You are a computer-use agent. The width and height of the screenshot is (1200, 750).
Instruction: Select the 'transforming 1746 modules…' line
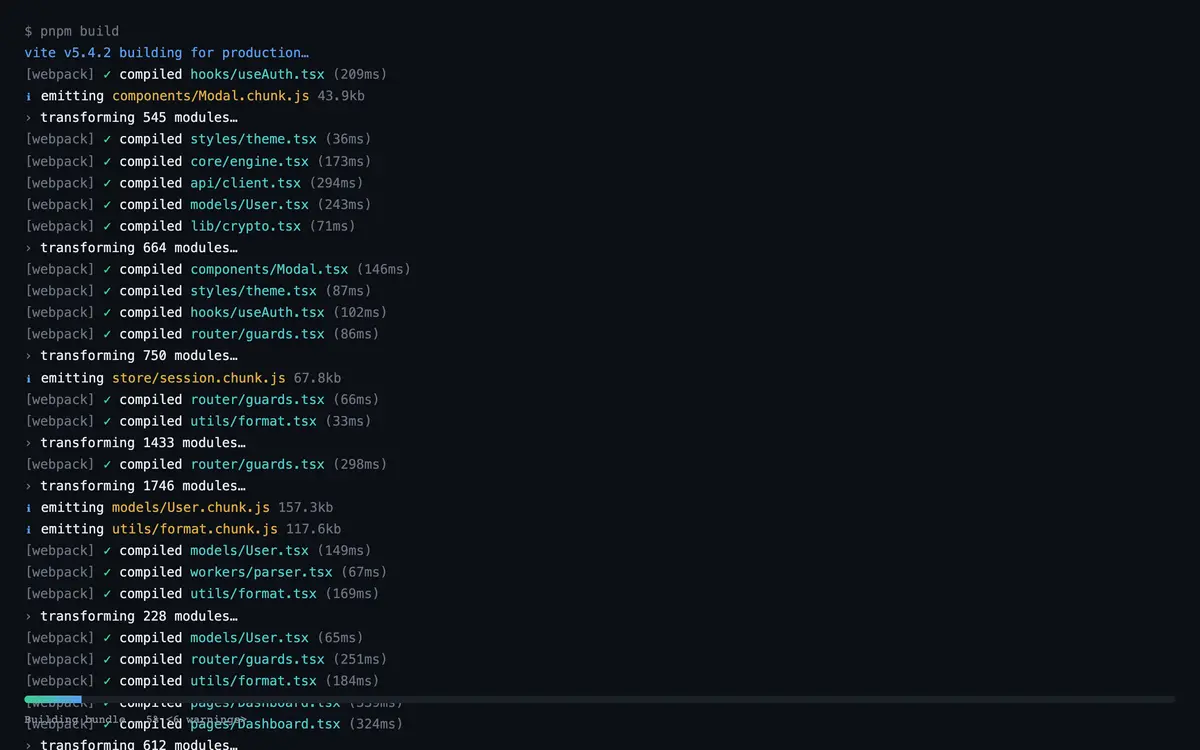click(x=135, y=486)
